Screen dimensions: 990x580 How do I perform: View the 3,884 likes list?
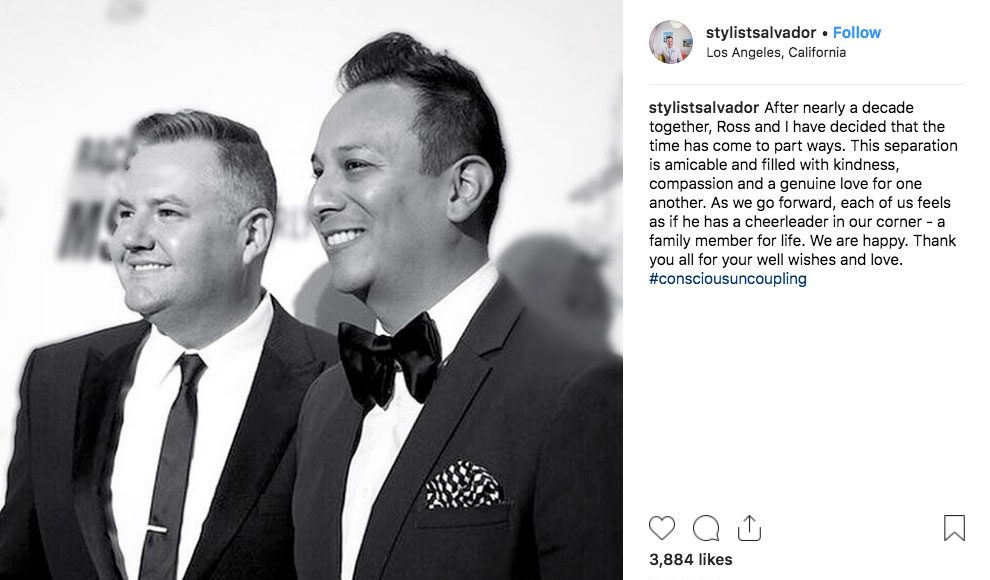pyautogui.click(x=691, y=559)
